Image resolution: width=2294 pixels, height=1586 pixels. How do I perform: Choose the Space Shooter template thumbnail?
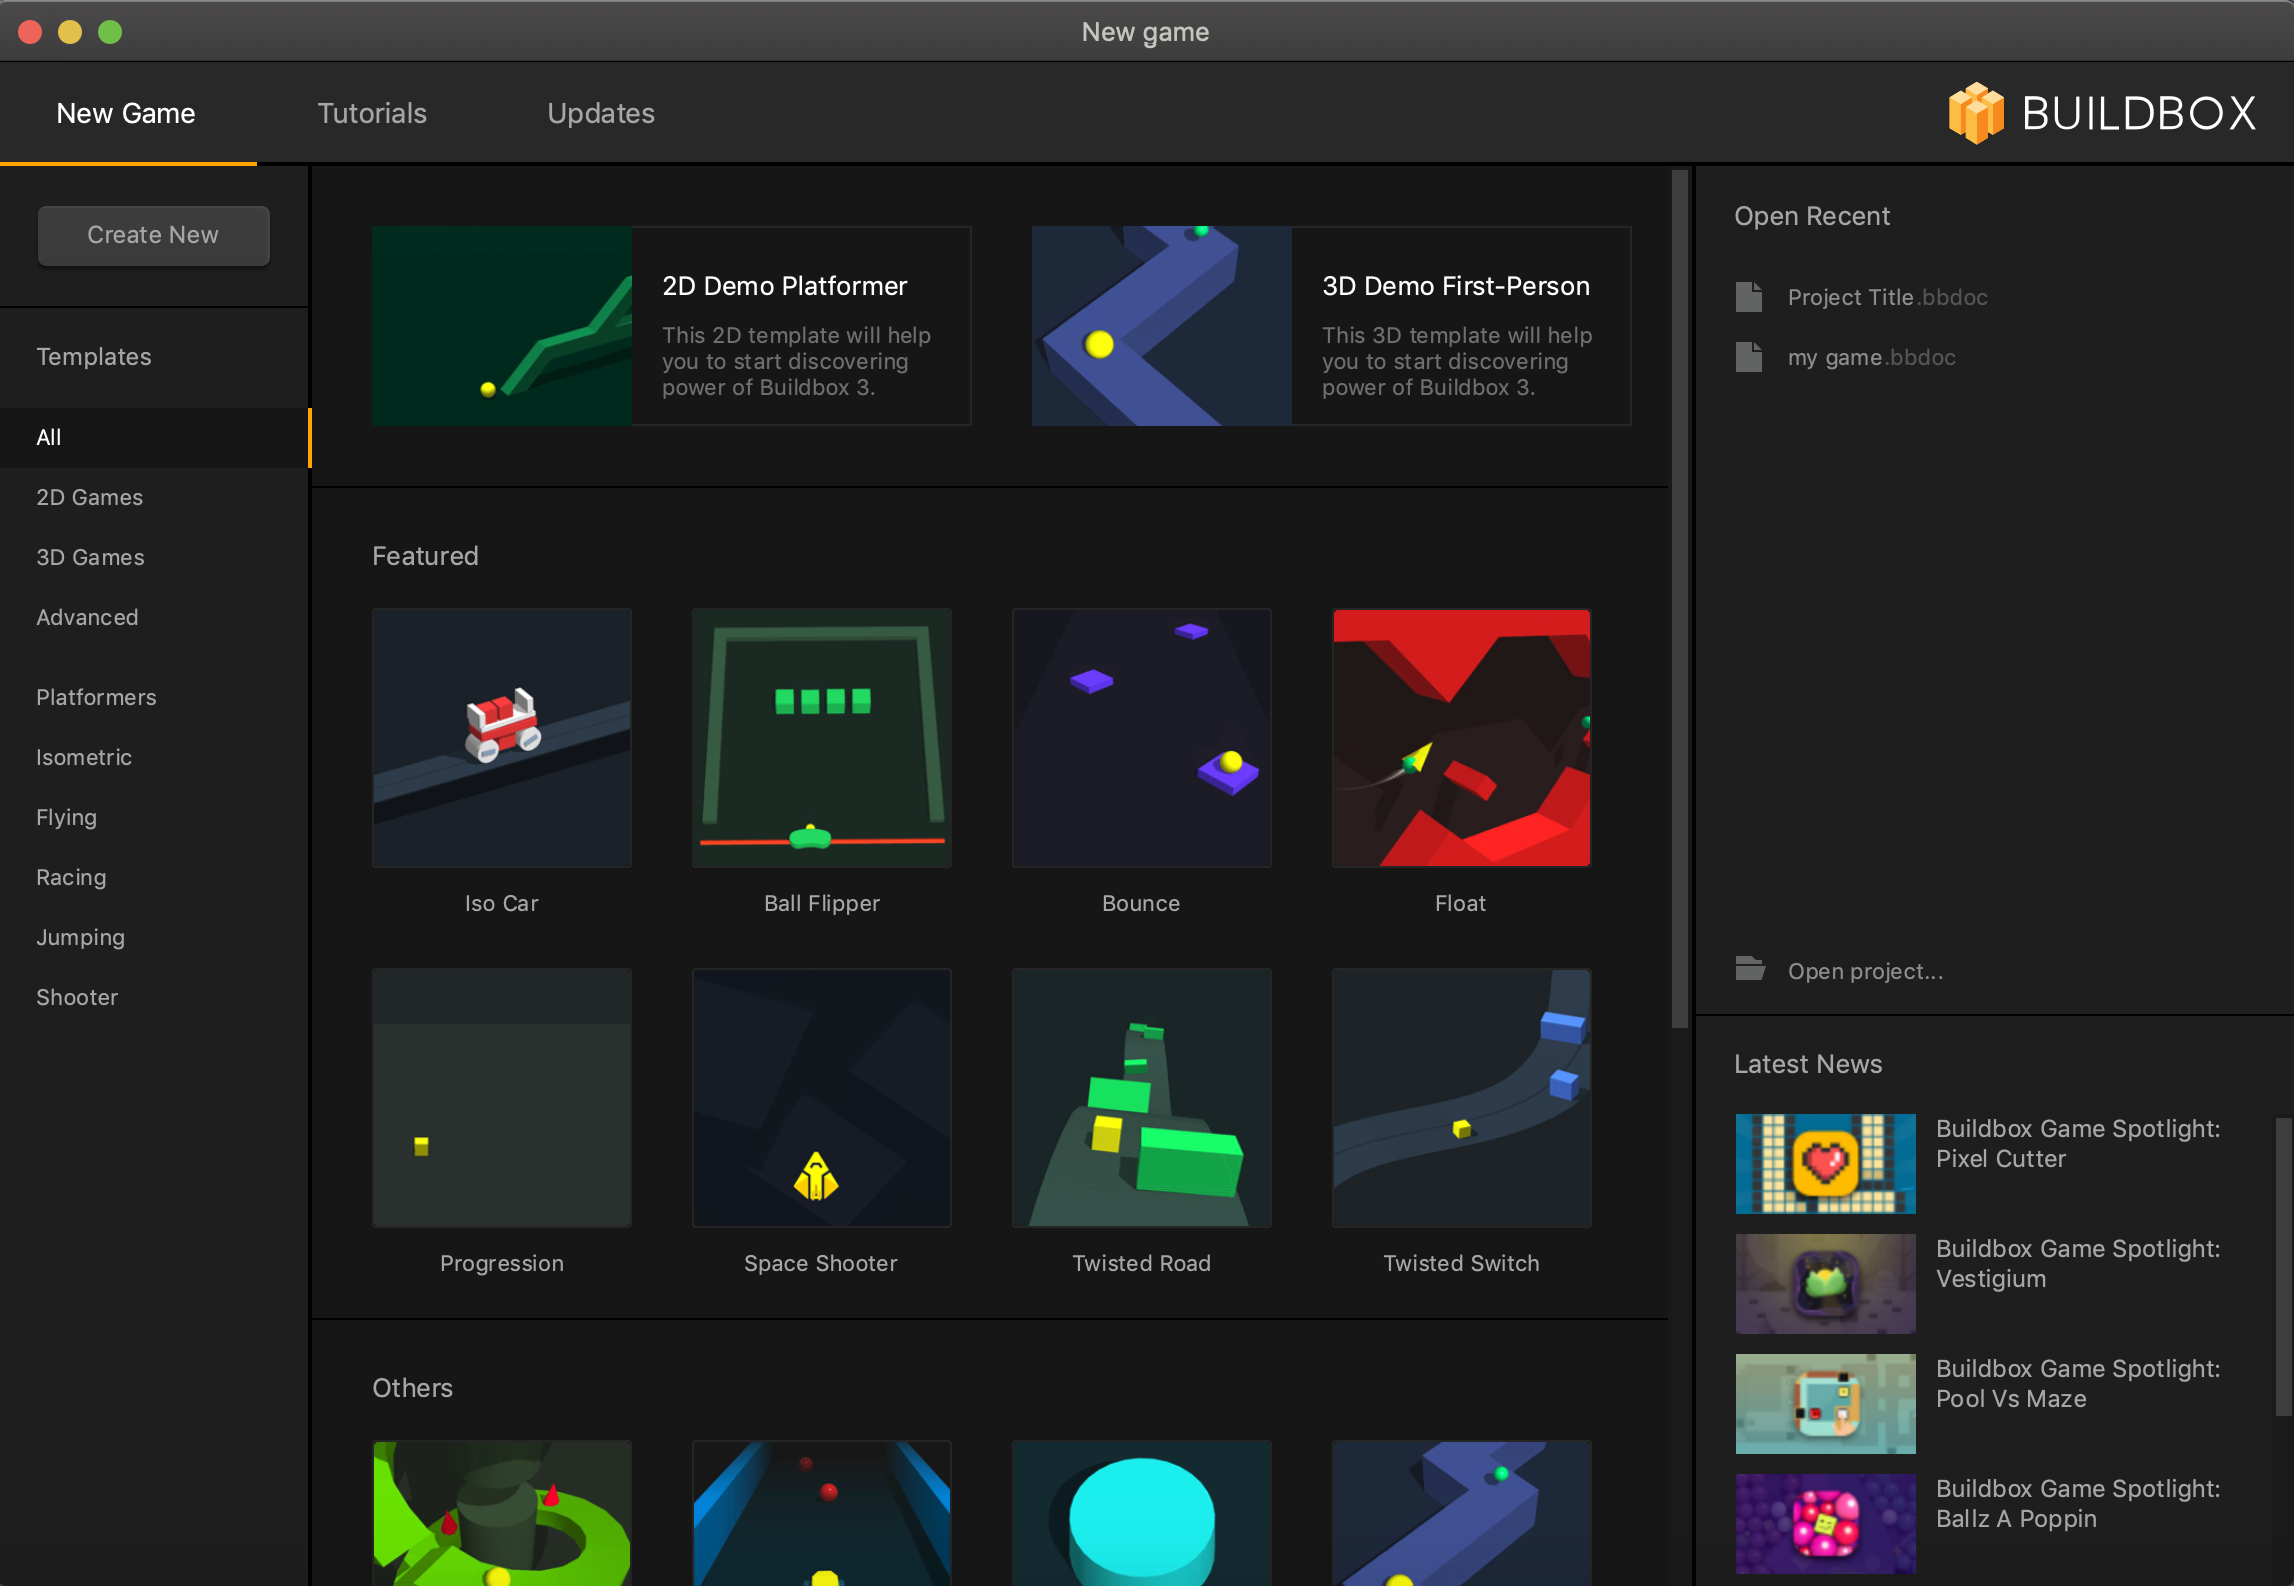tap(822, 1097)
